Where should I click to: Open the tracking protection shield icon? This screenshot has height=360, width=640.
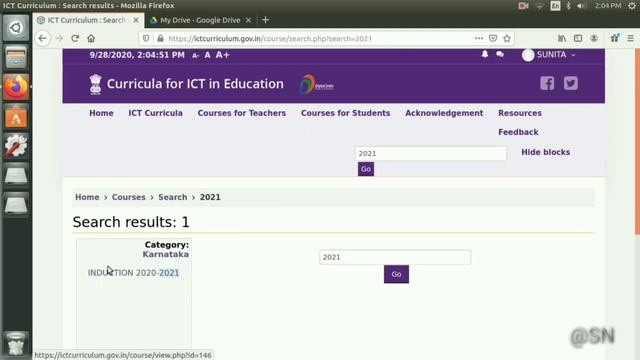pyautogui.click(x=146, y=38)
